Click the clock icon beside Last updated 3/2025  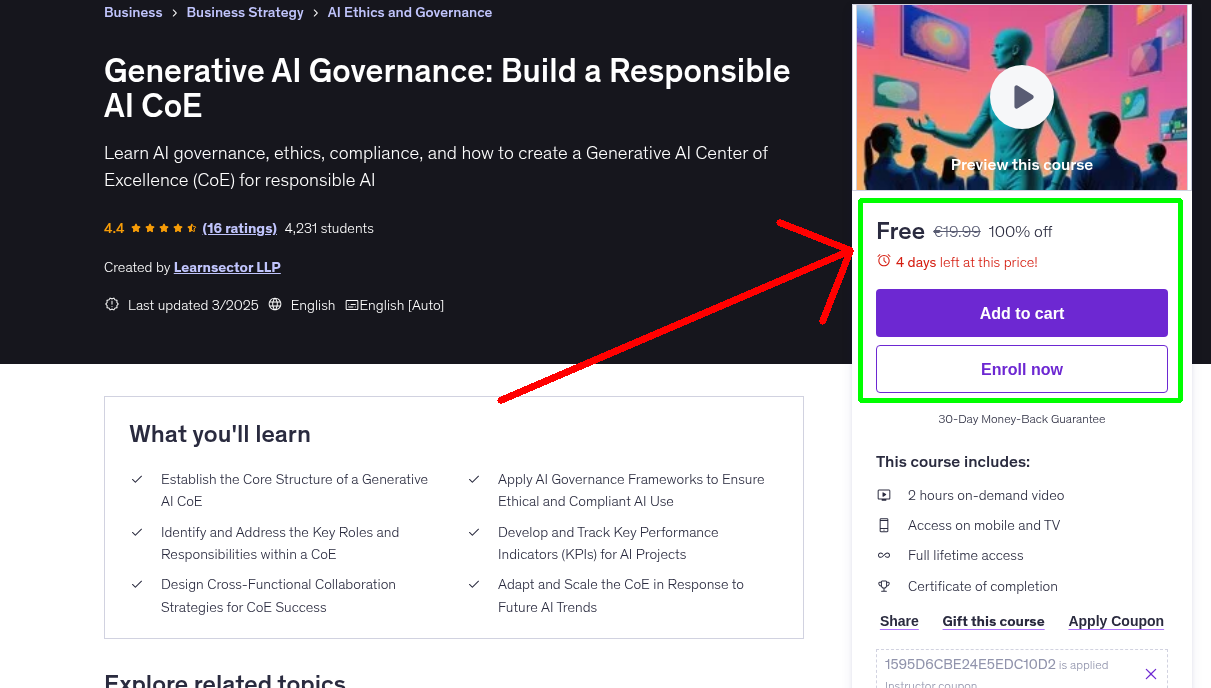111,304
